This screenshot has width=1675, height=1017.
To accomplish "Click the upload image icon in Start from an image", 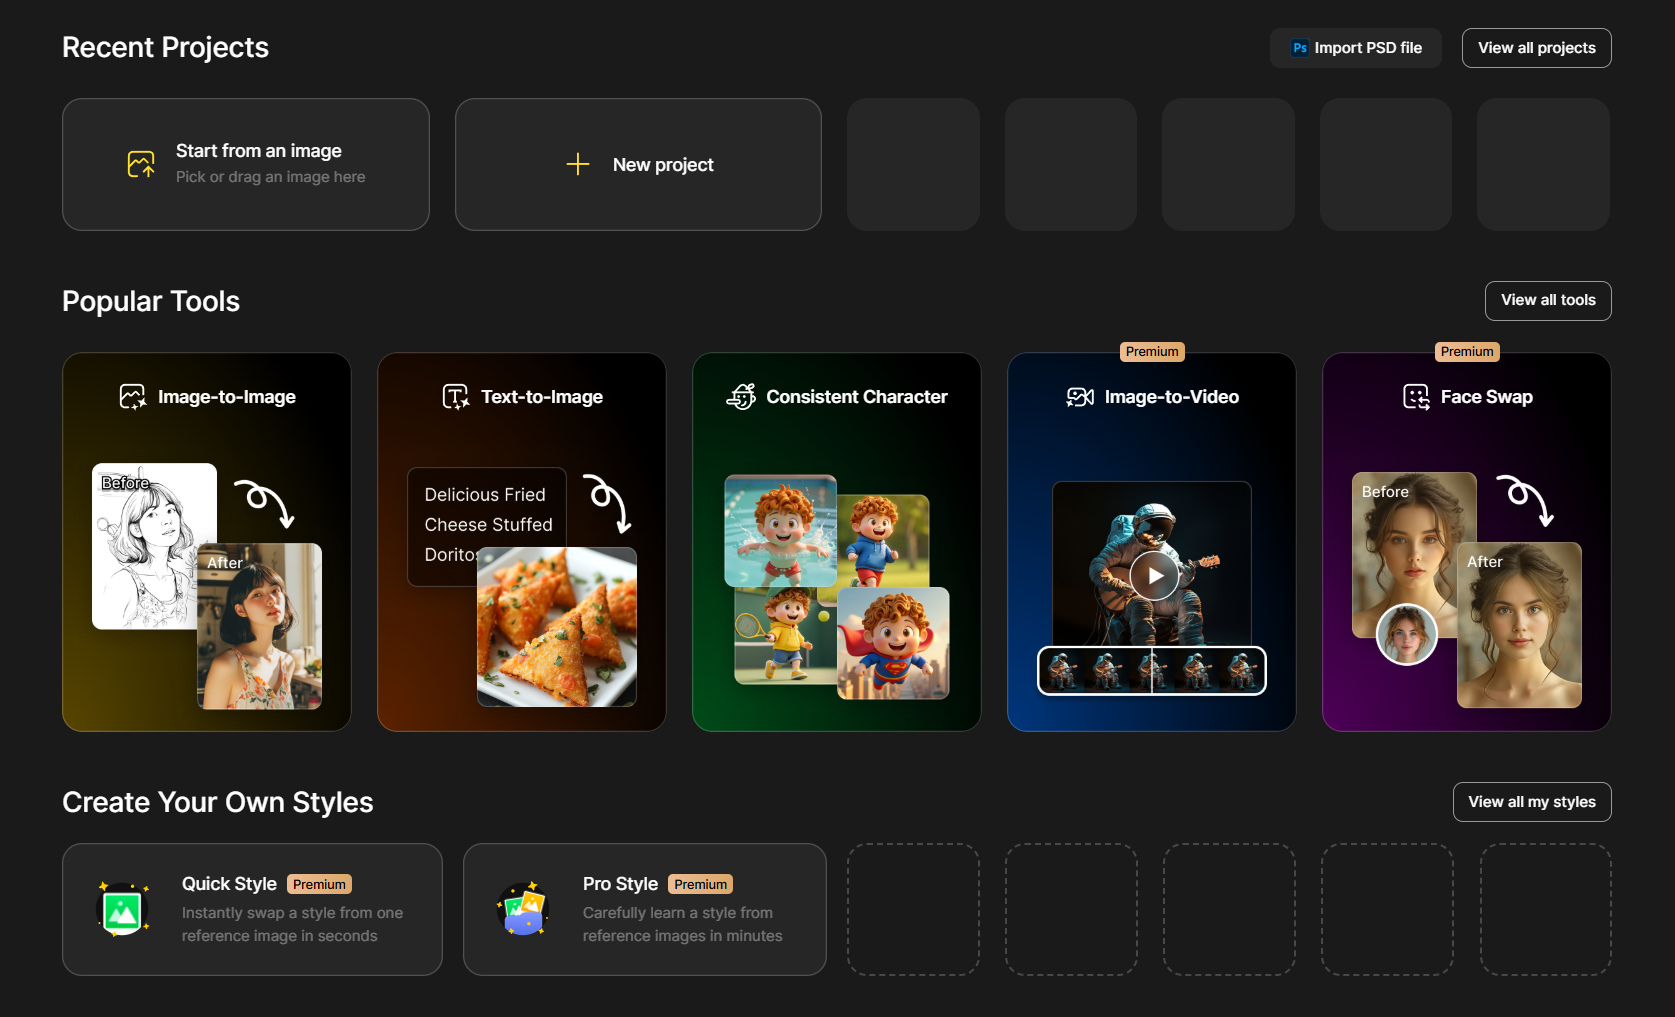I will [x=141, y=164].
